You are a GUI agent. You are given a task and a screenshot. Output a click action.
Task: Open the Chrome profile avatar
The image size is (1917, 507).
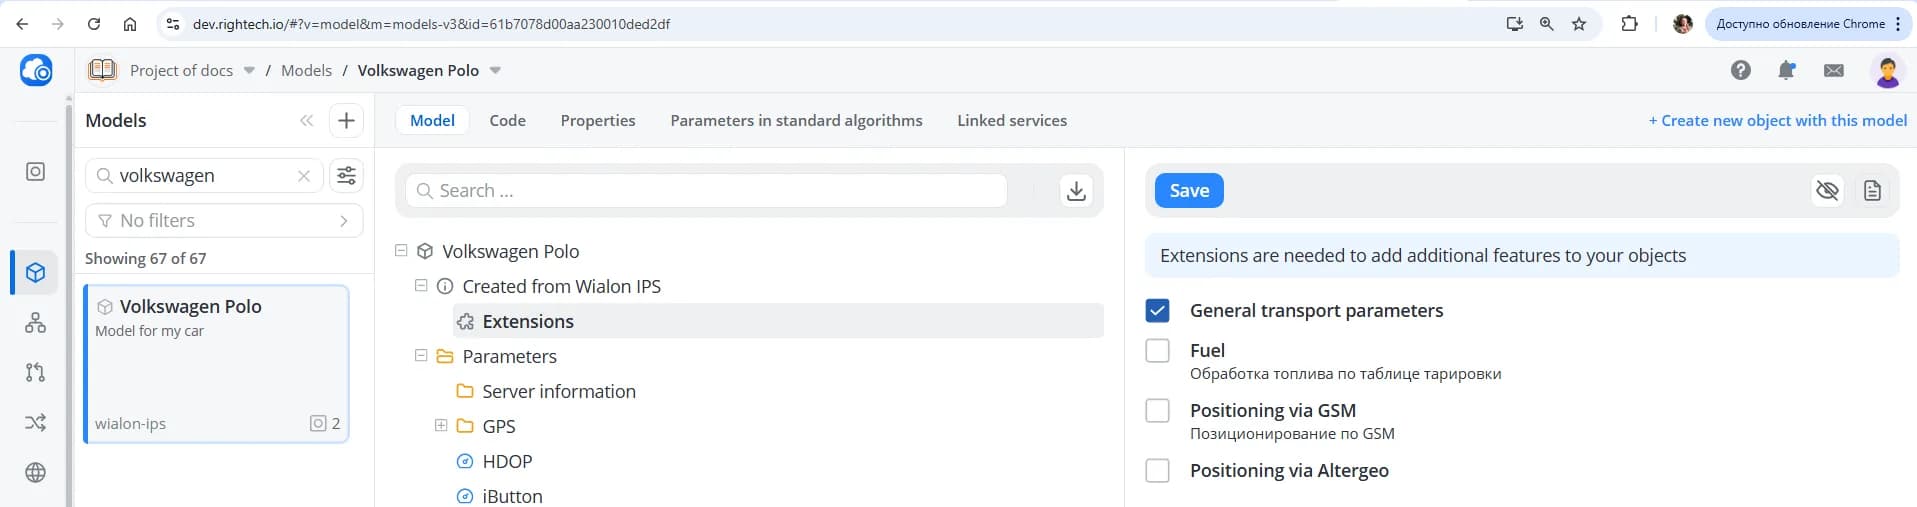coord(1683,24)
